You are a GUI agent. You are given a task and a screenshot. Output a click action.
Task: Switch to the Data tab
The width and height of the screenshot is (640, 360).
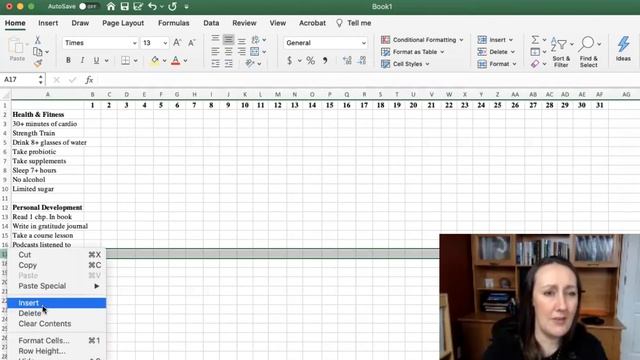coord(211,23)
